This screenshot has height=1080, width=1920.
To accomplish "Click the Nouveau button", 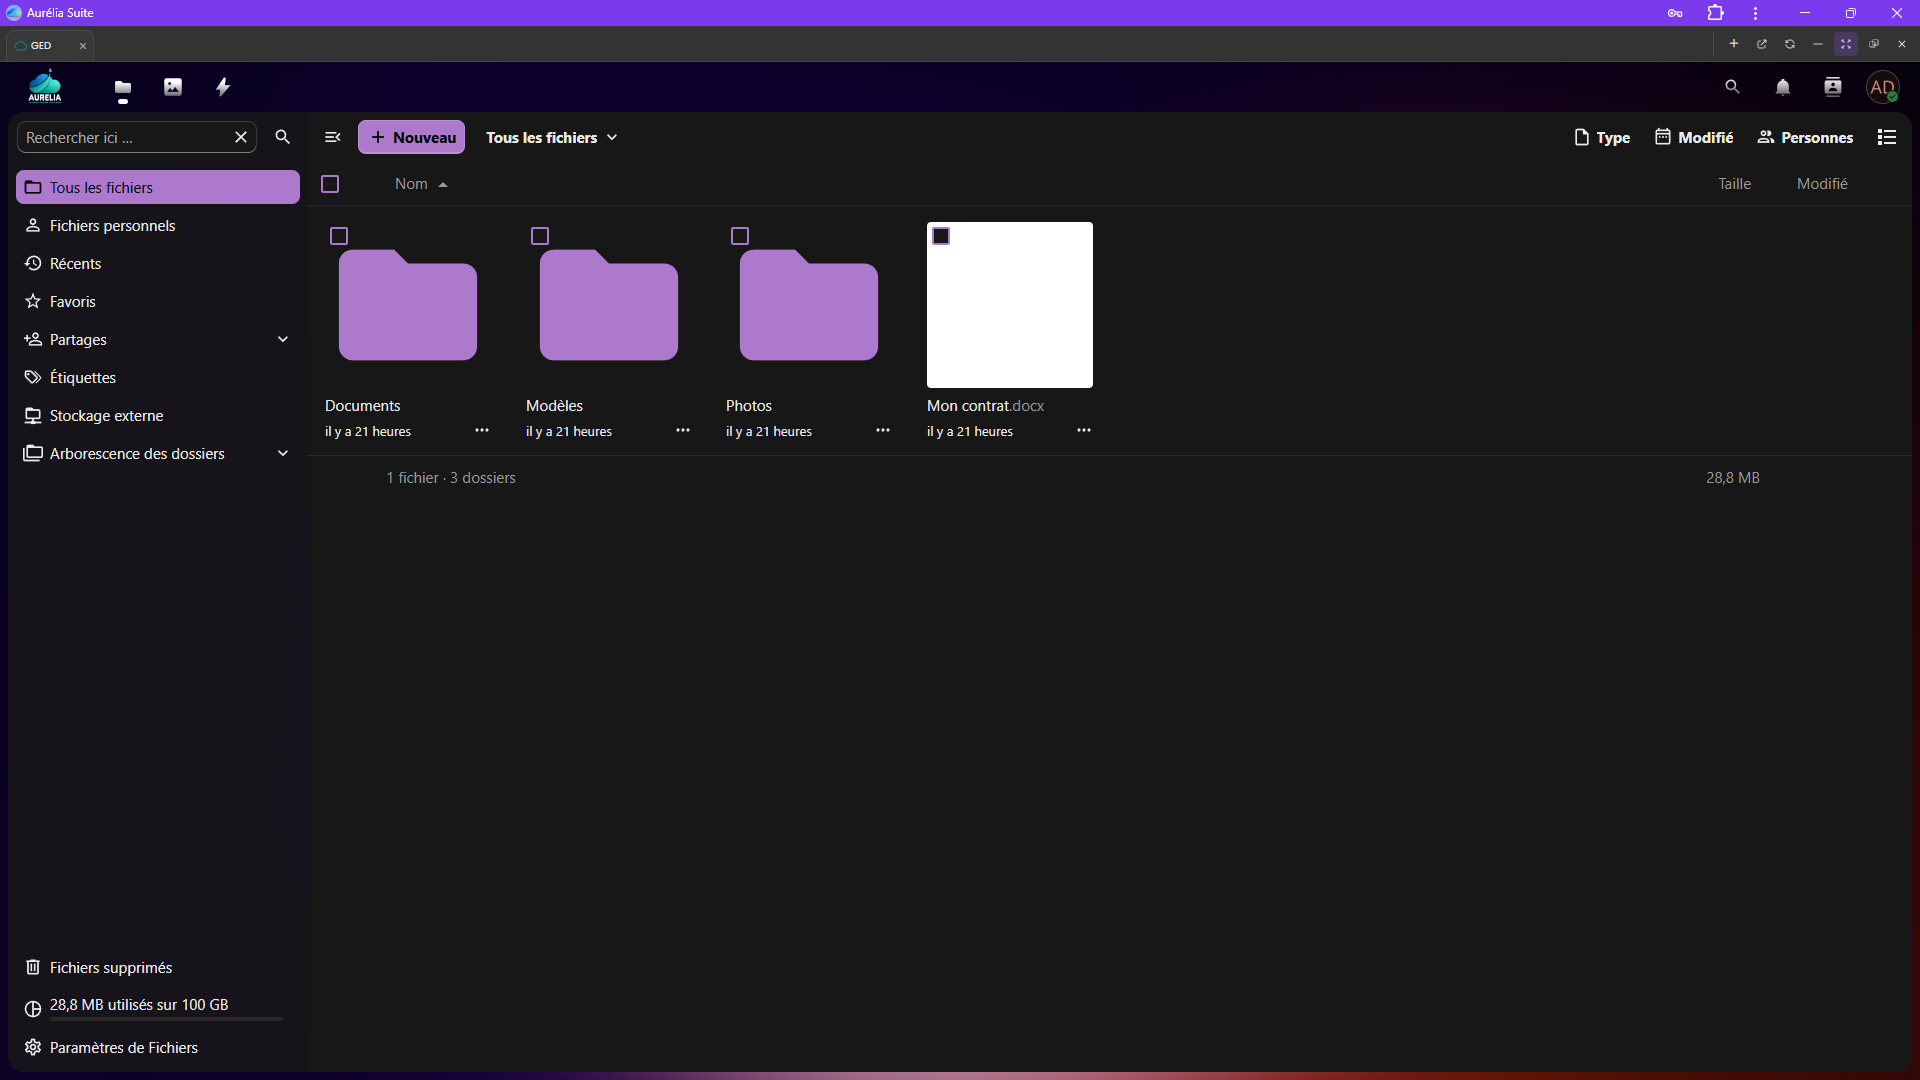I will tap(412, 138).
